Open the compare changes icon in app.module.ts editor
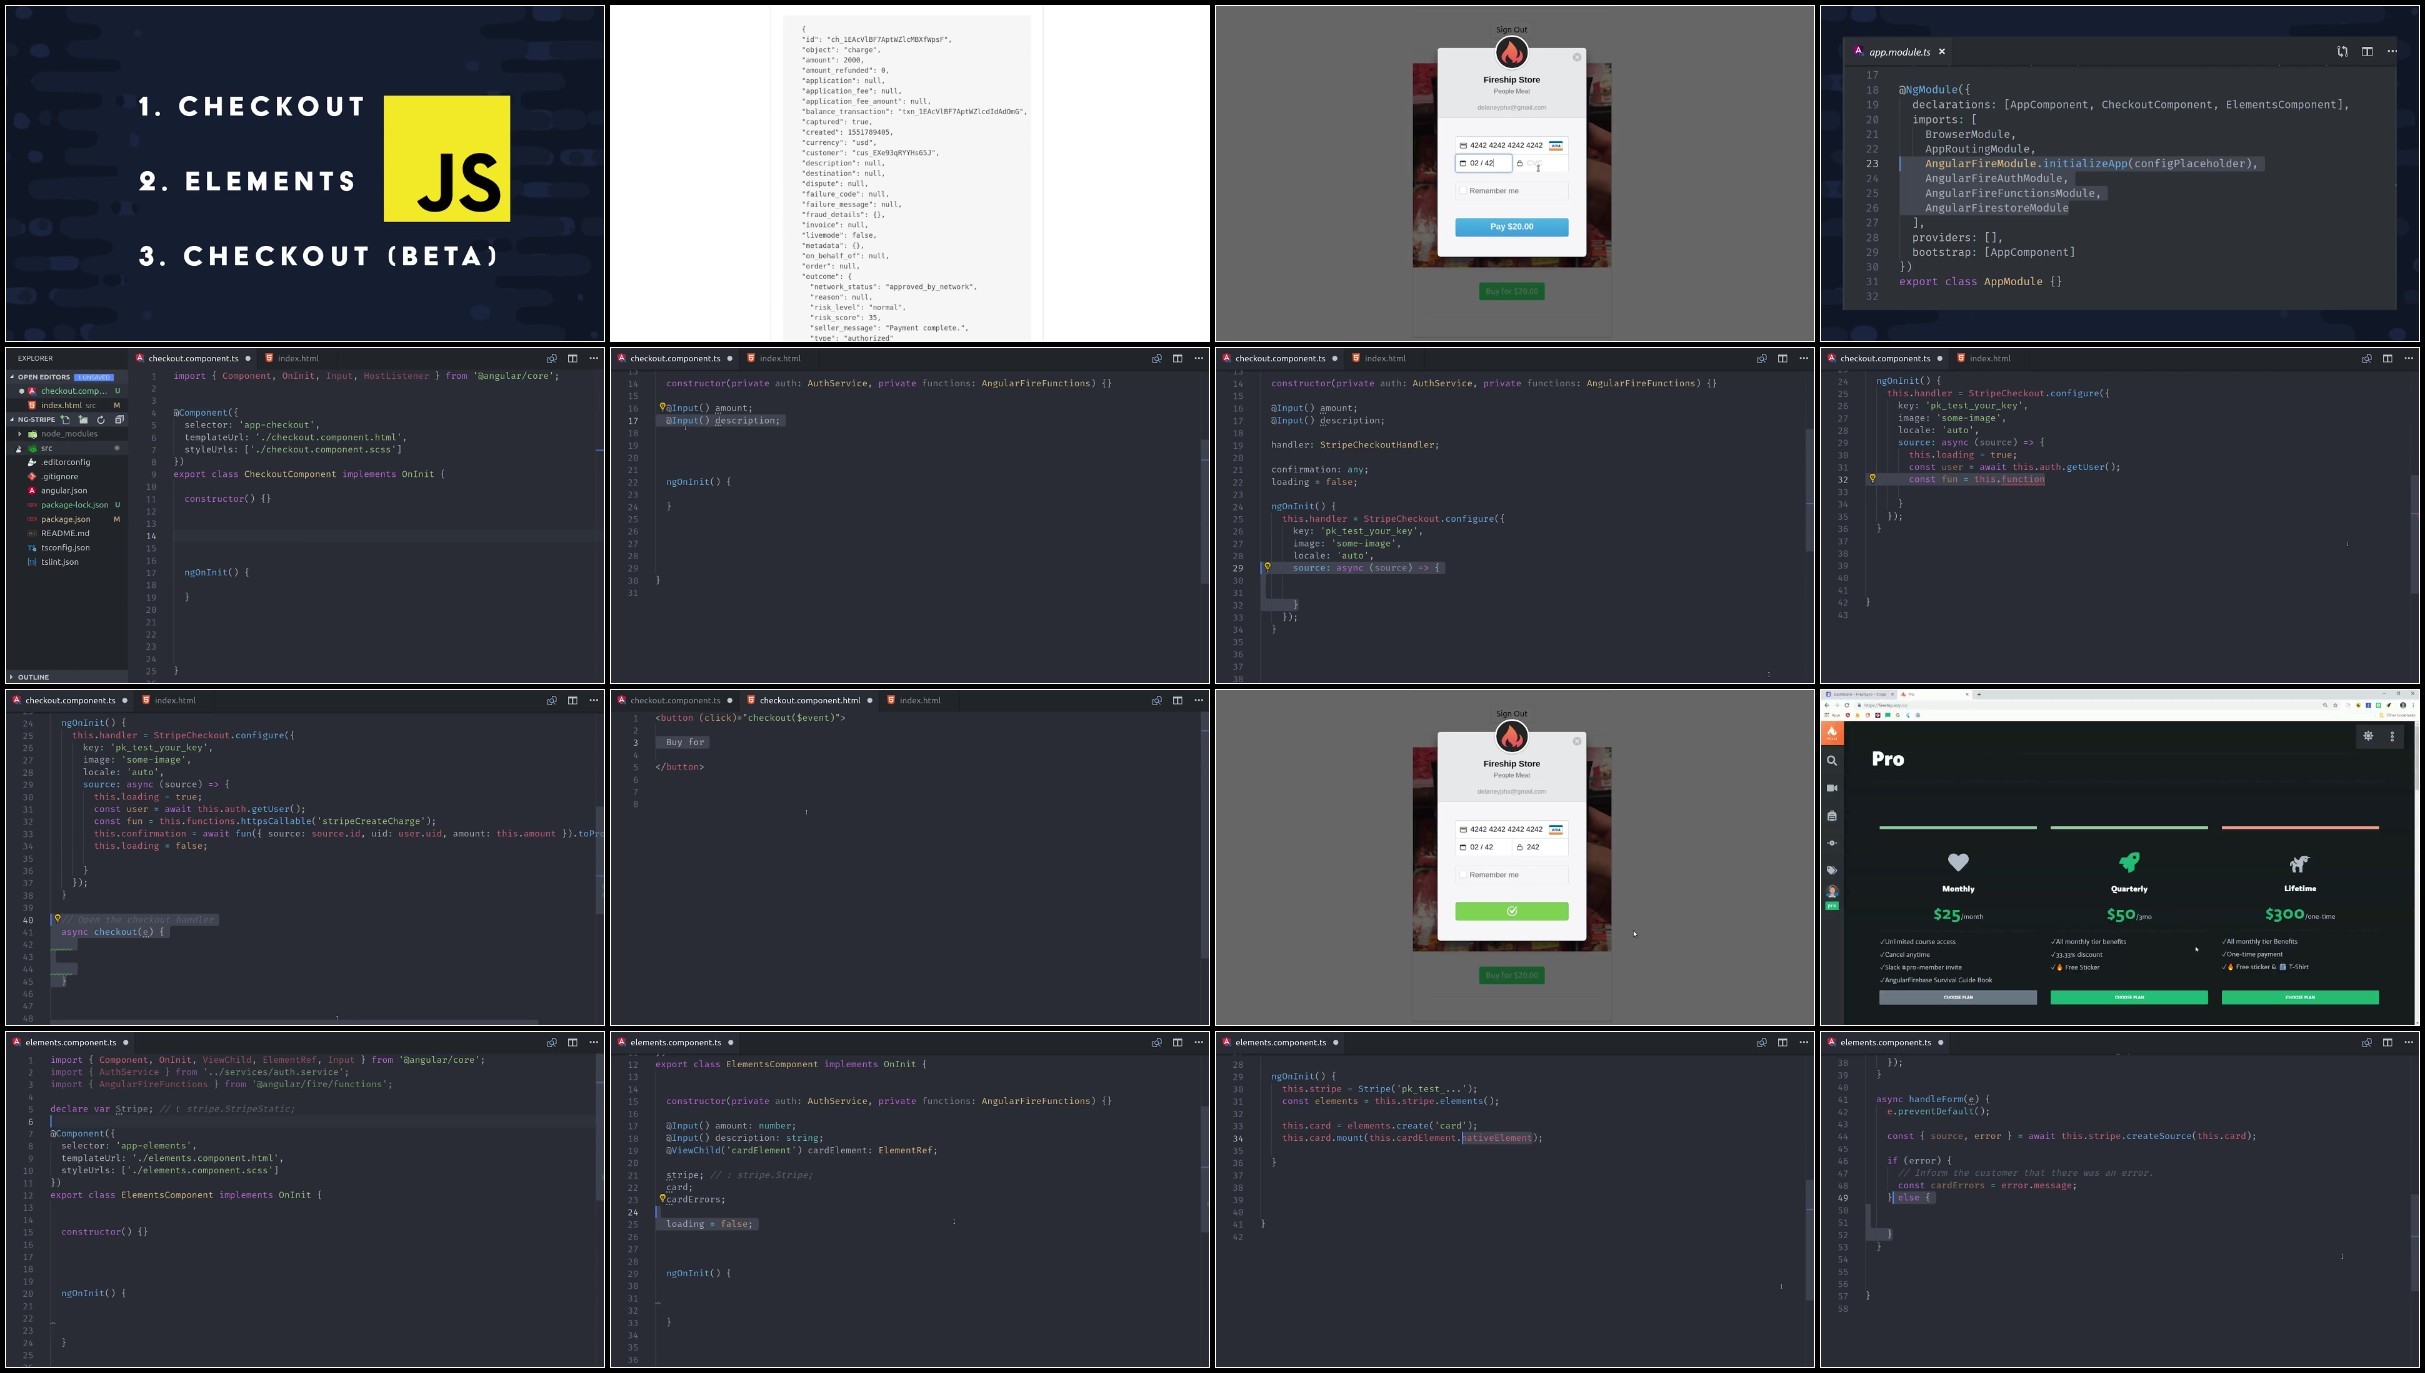The width and height of the screenshot is (2425, 1373). click(2342, 51)
